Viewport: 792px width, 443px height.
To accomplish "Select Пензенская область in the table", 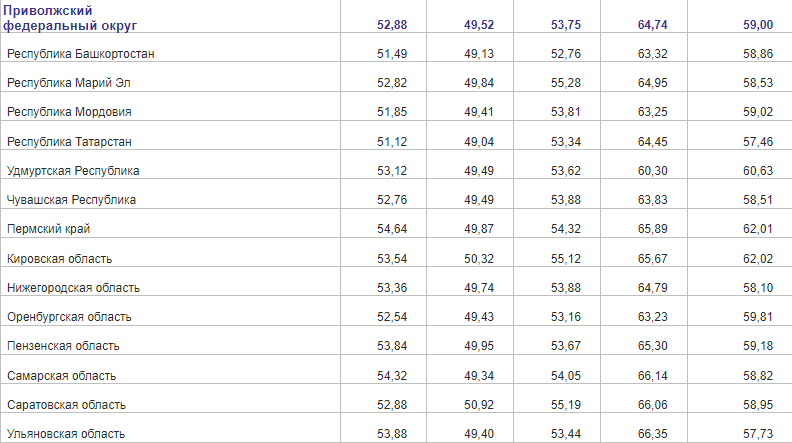I will pyautogui.click(x=63, y=346).
